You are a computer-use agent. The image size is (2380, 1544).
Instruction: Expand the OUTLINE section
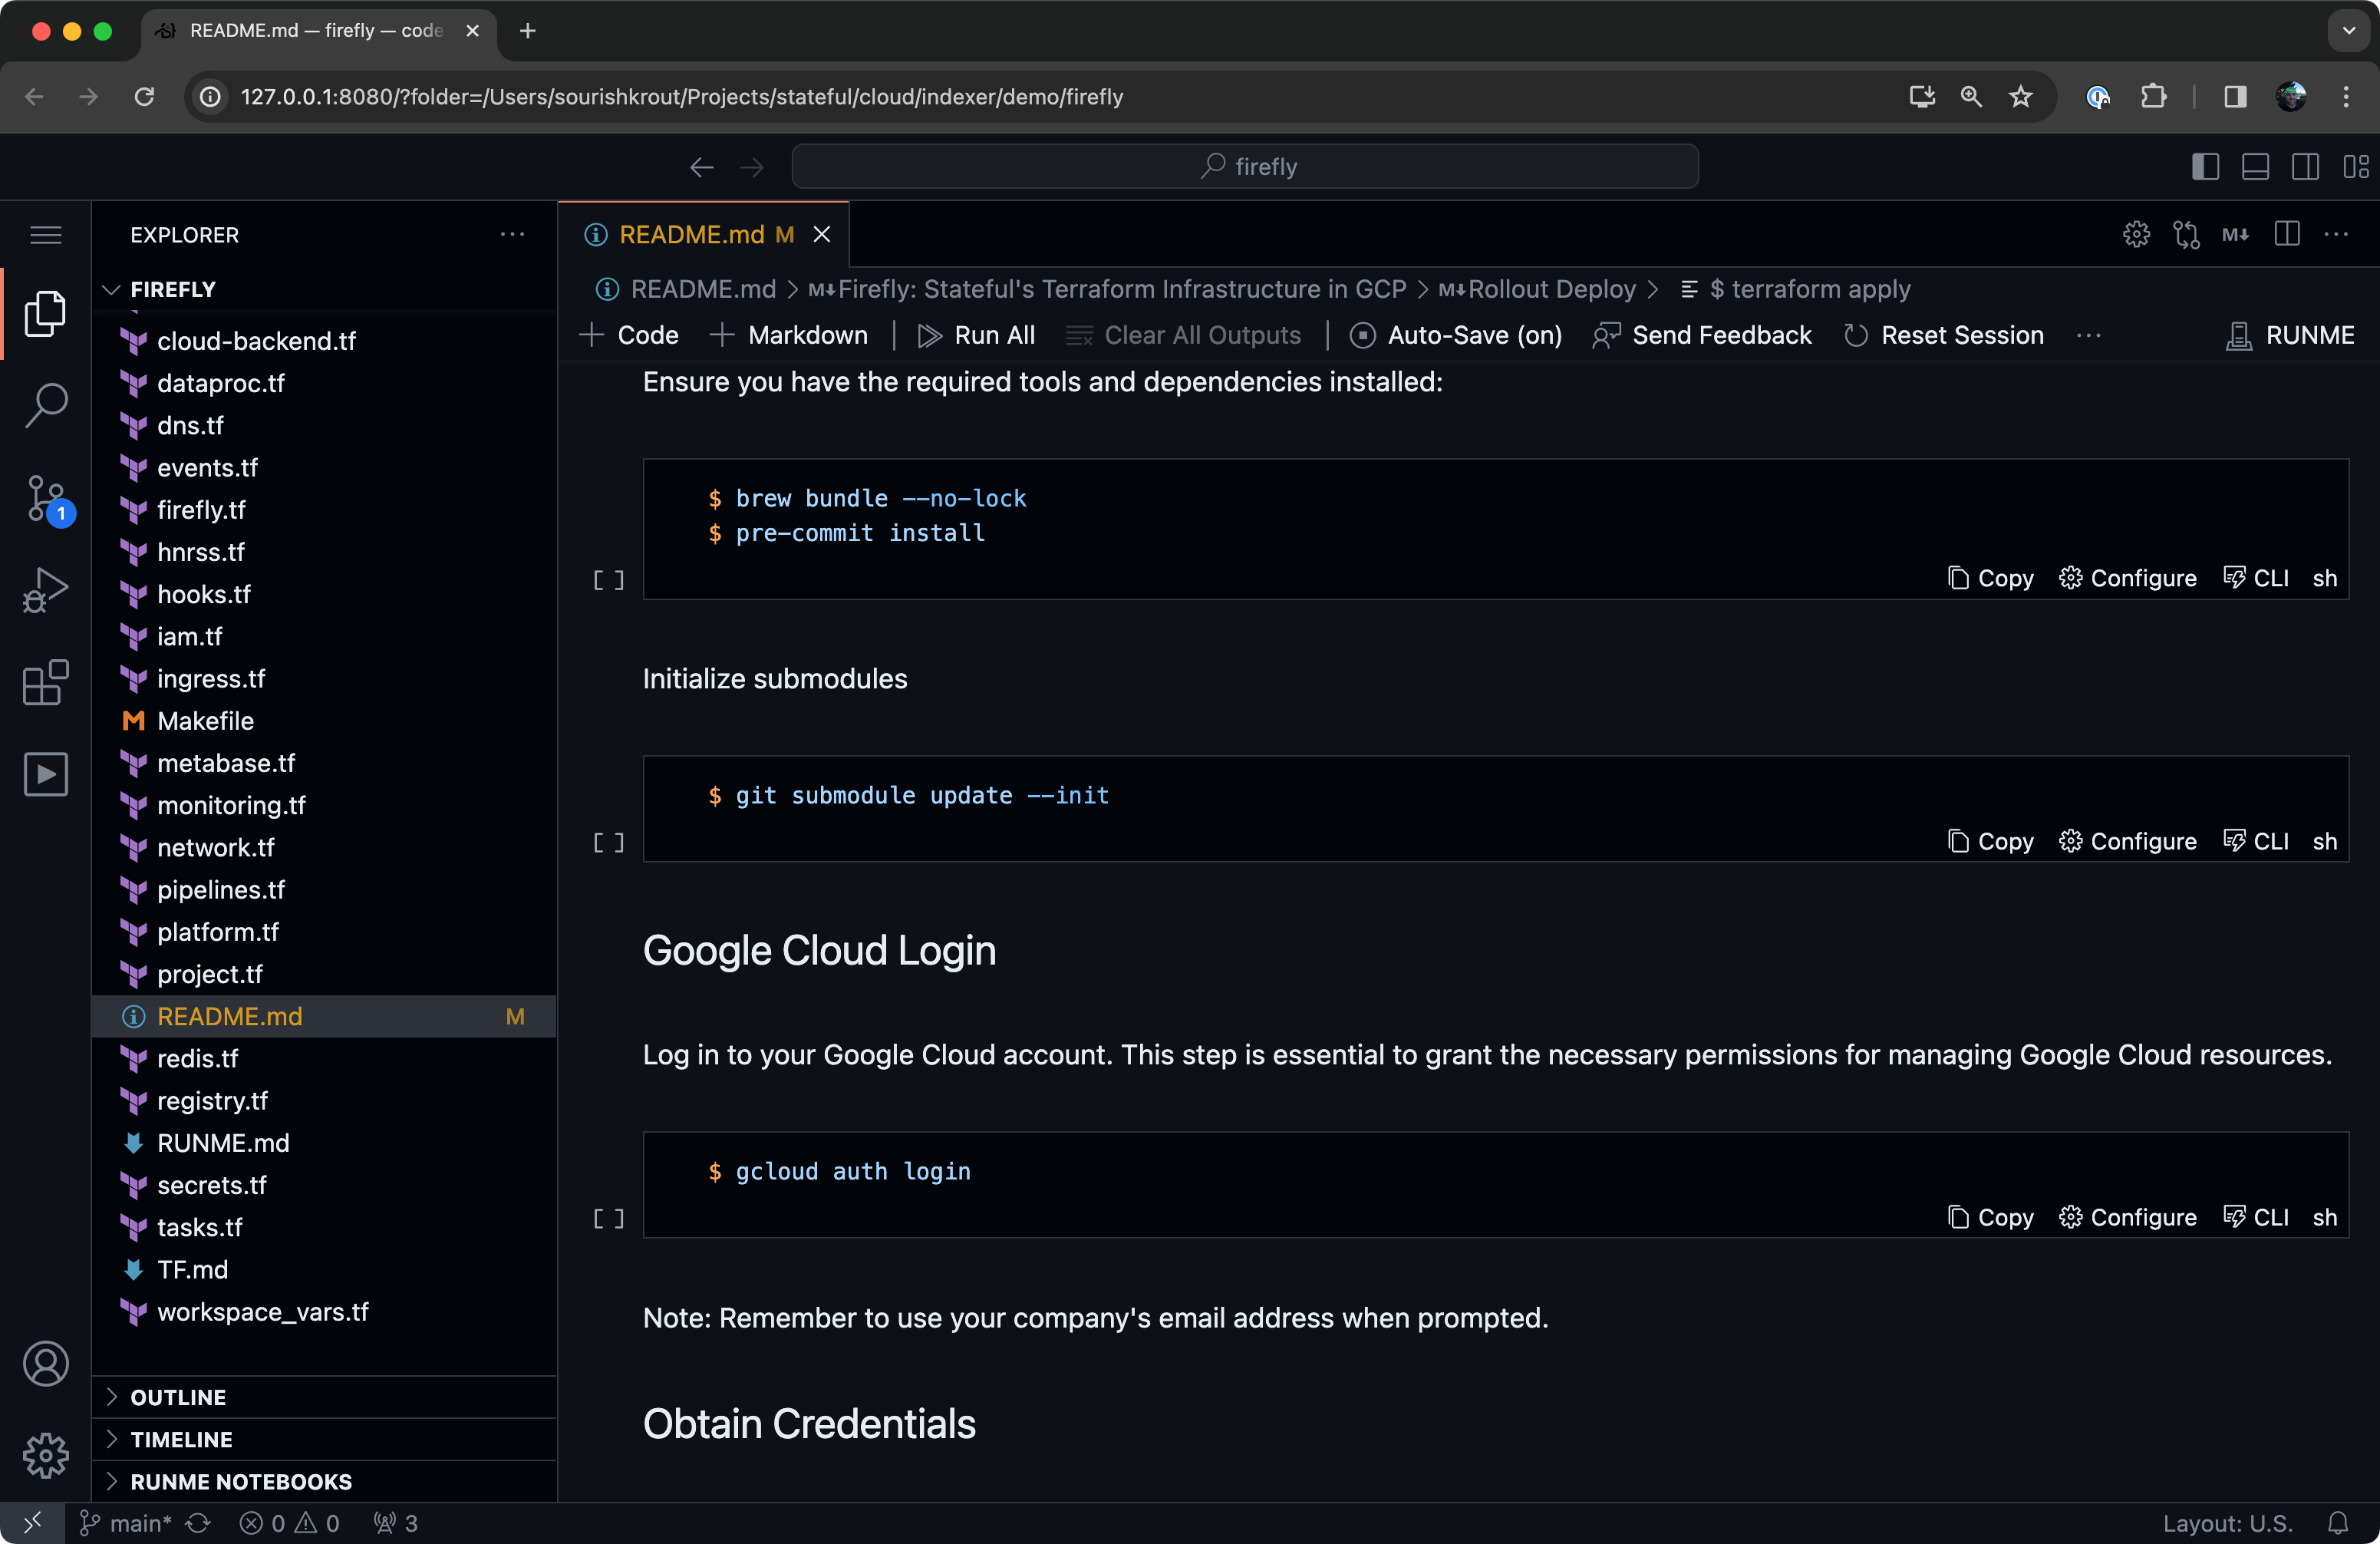(324, 1397)
